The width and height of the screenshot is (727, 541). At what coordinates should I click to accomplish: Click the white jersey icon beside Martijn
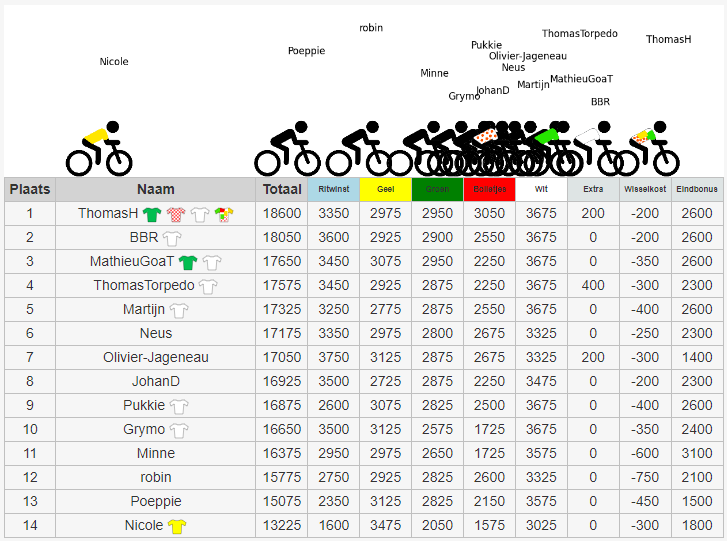click(x=179, y=310)
